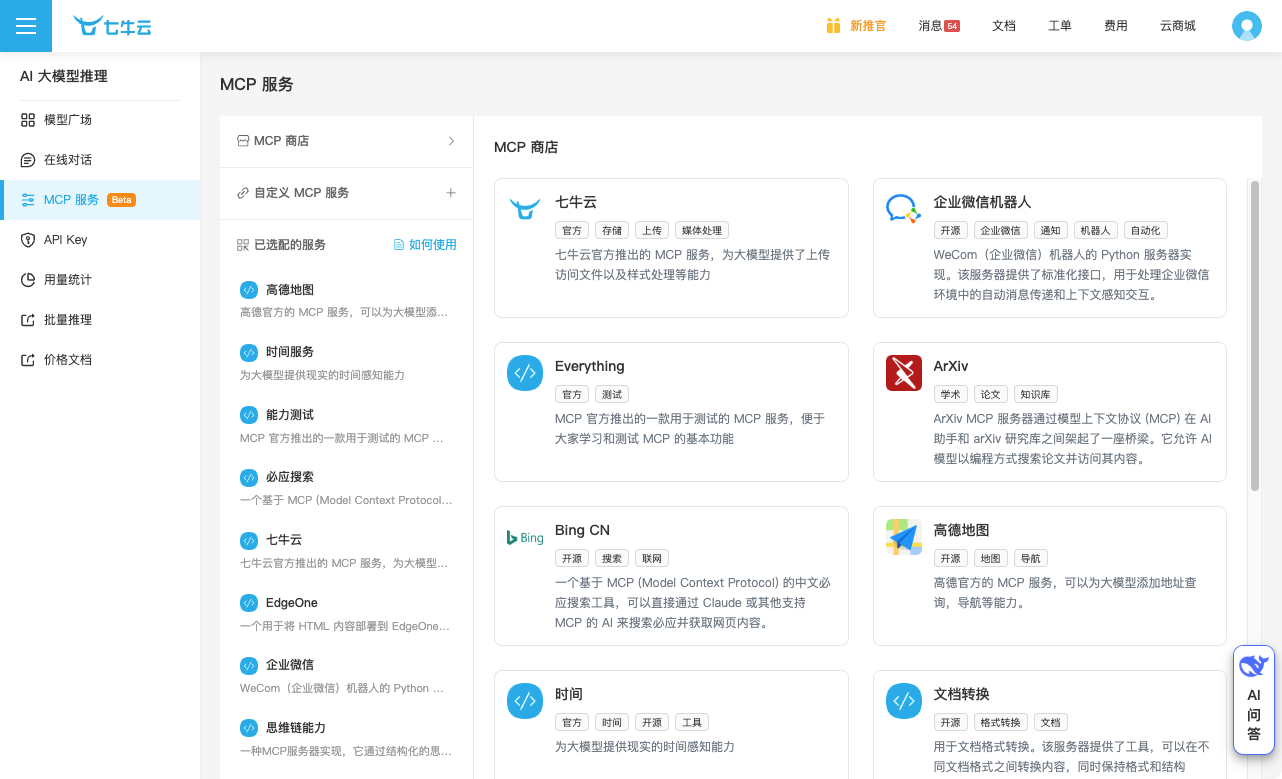Image resolution: width=1282 pixels, height=779 pixels.
Task: Click the 新推官 link in header
Action: (x=868, y=26)
